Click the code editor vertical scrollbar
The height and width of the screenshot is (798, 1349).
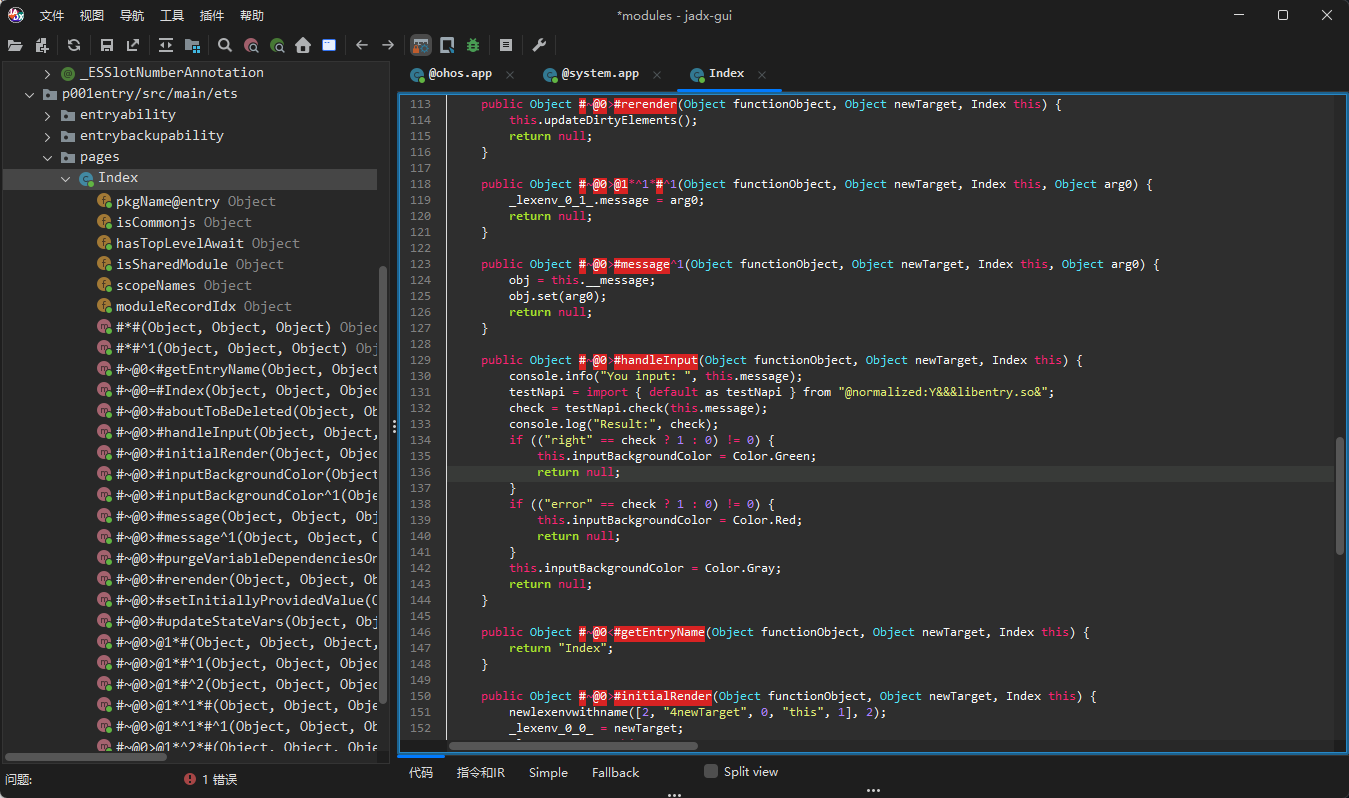(x=1340, y=495)
